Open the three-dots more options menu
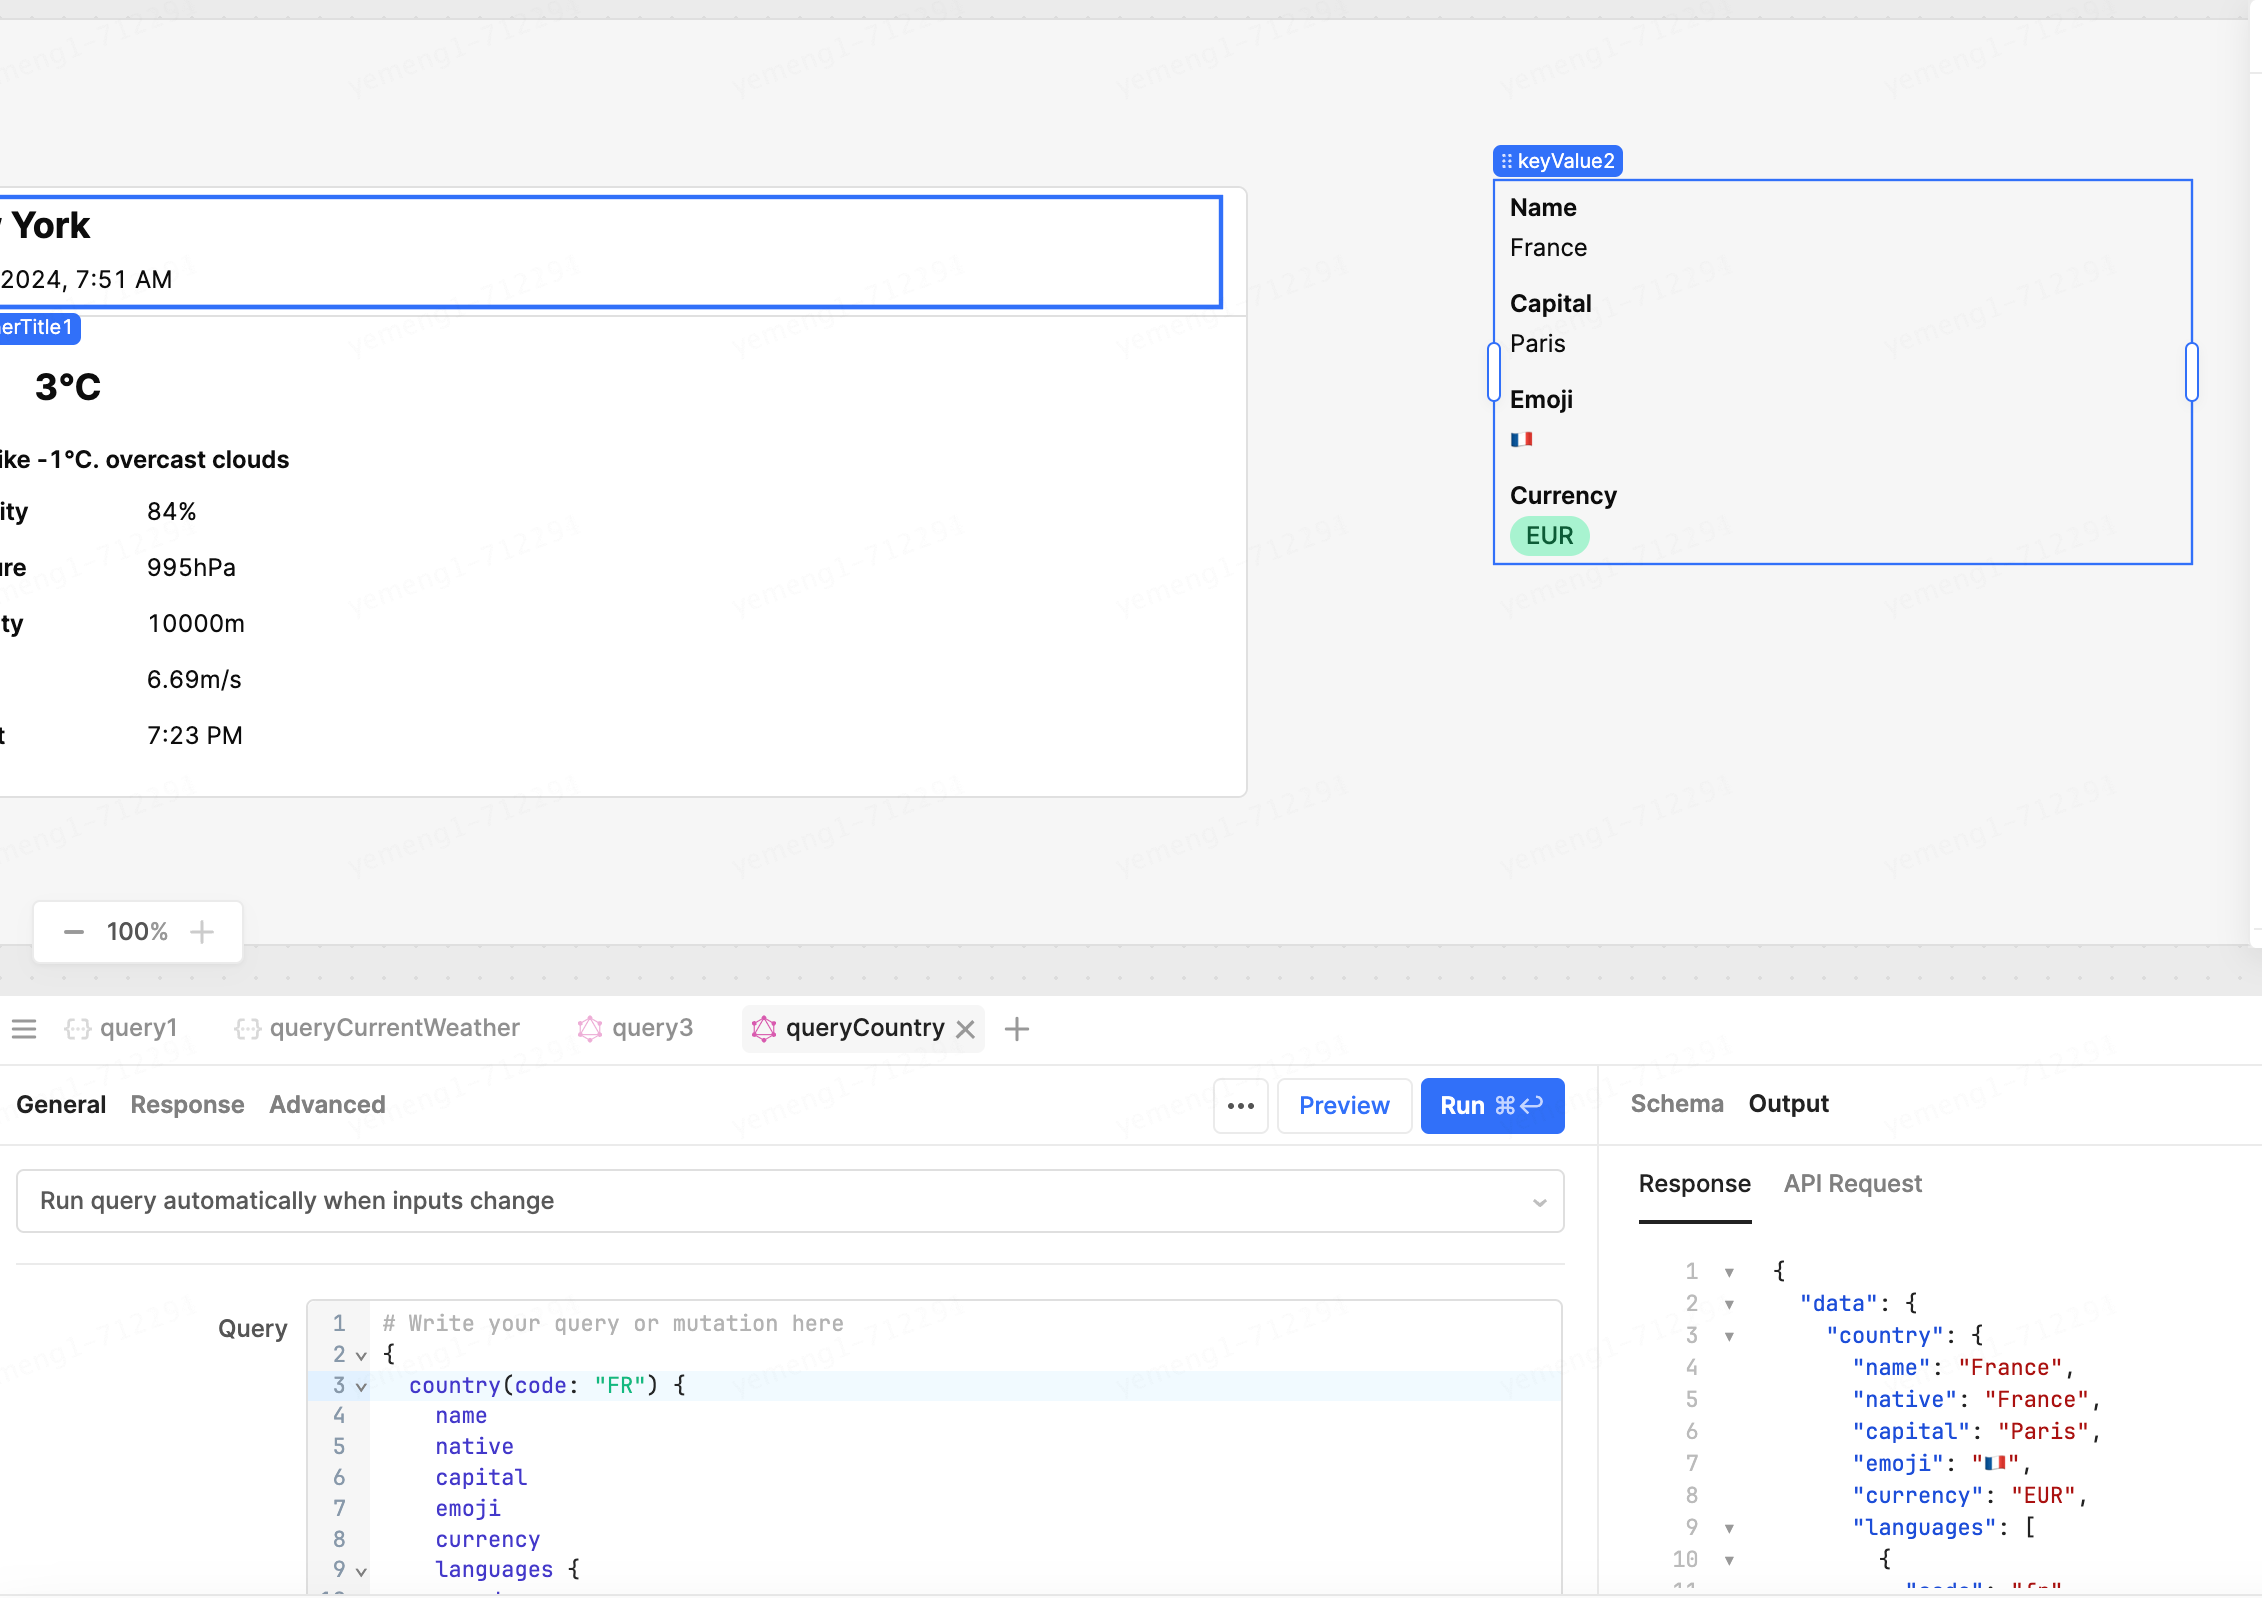The image size is (2262, 1598). click(1240, 1105)
